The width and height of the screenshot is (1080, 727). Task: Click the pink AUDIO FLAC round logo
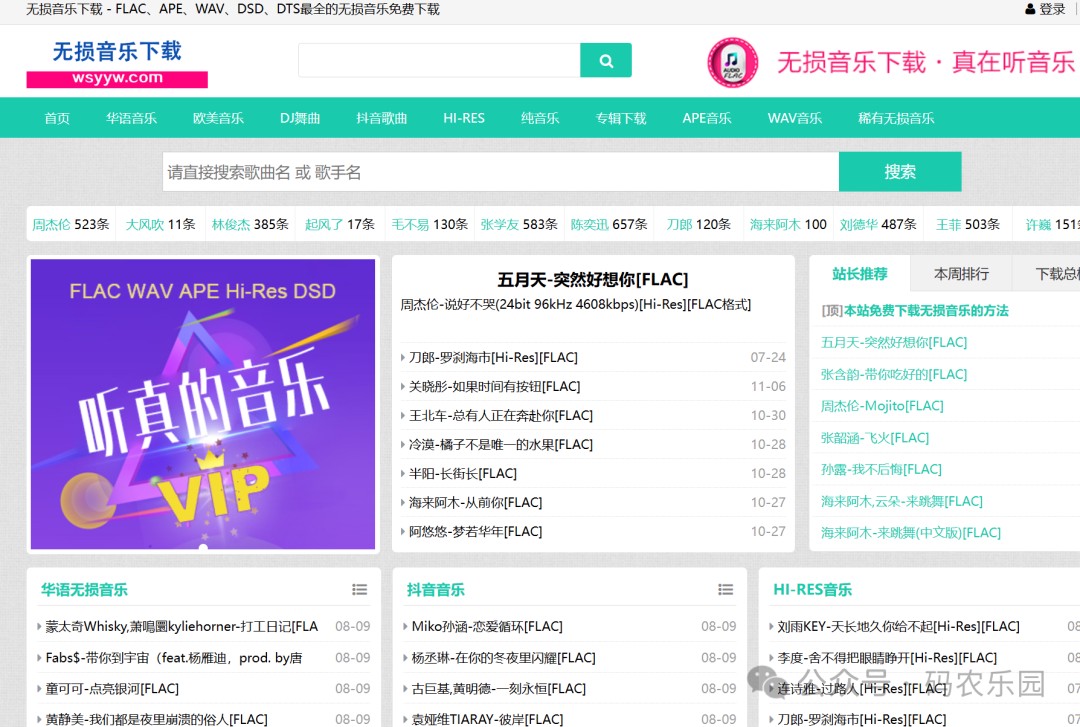point(733,63)
